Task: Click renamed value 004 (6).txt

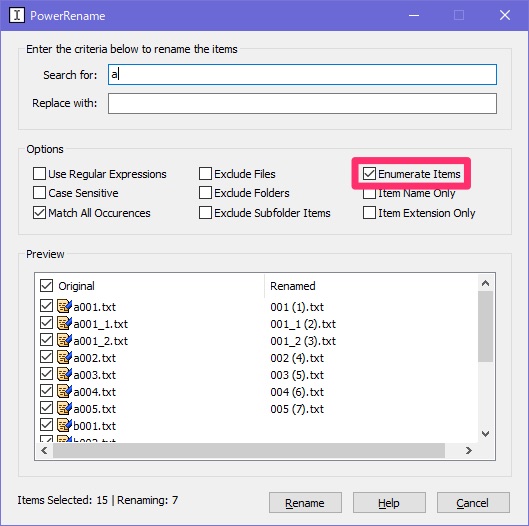Action: (297, 392)
